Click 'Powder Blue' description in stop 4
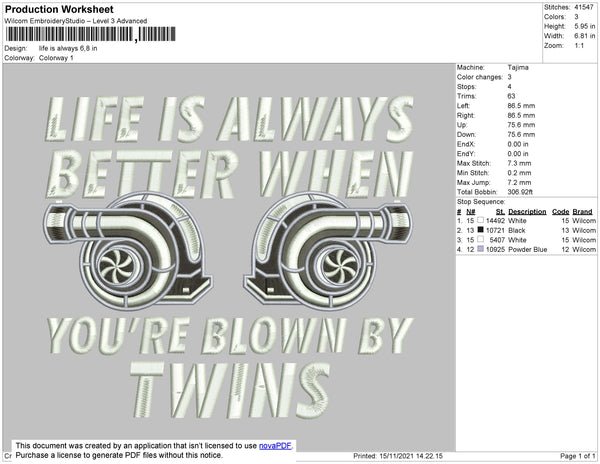The image size is (600, 464). 527,249
